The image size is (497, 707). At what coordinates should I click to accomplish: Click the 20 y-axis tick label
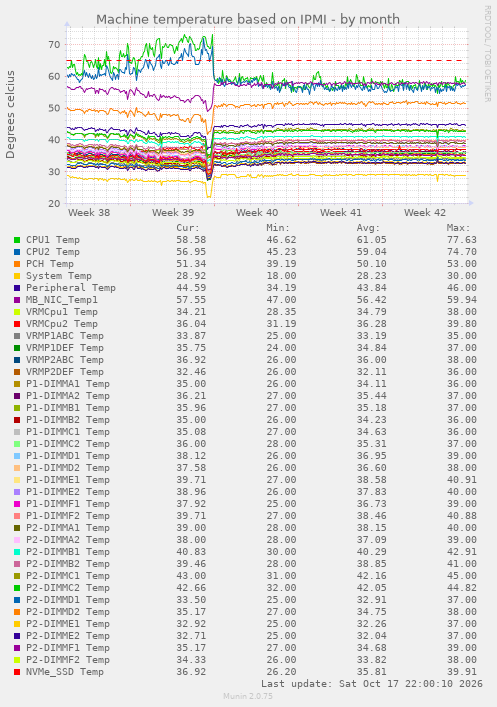(54, 203)
